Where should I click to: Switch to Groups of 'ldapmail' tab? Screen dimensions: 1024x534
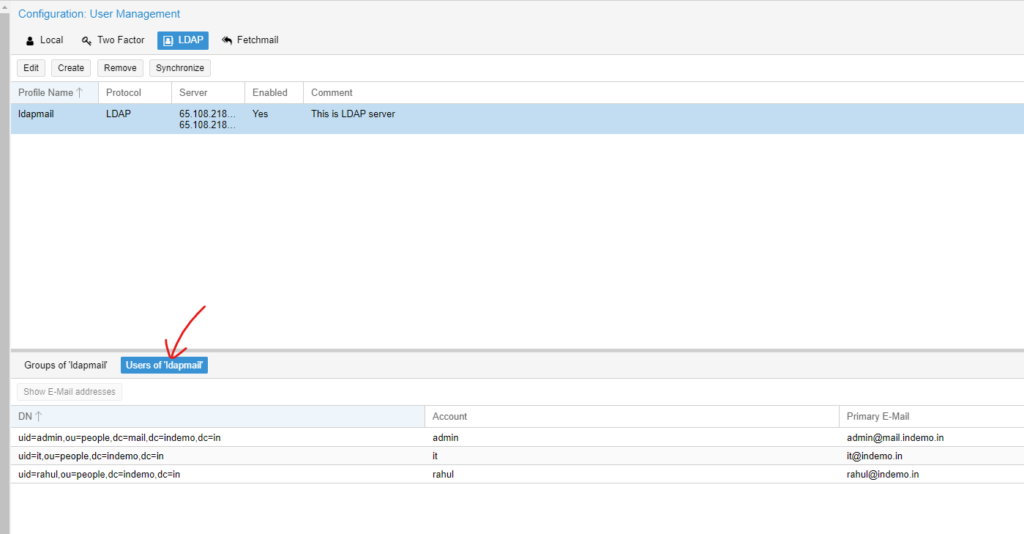(65, 365)
